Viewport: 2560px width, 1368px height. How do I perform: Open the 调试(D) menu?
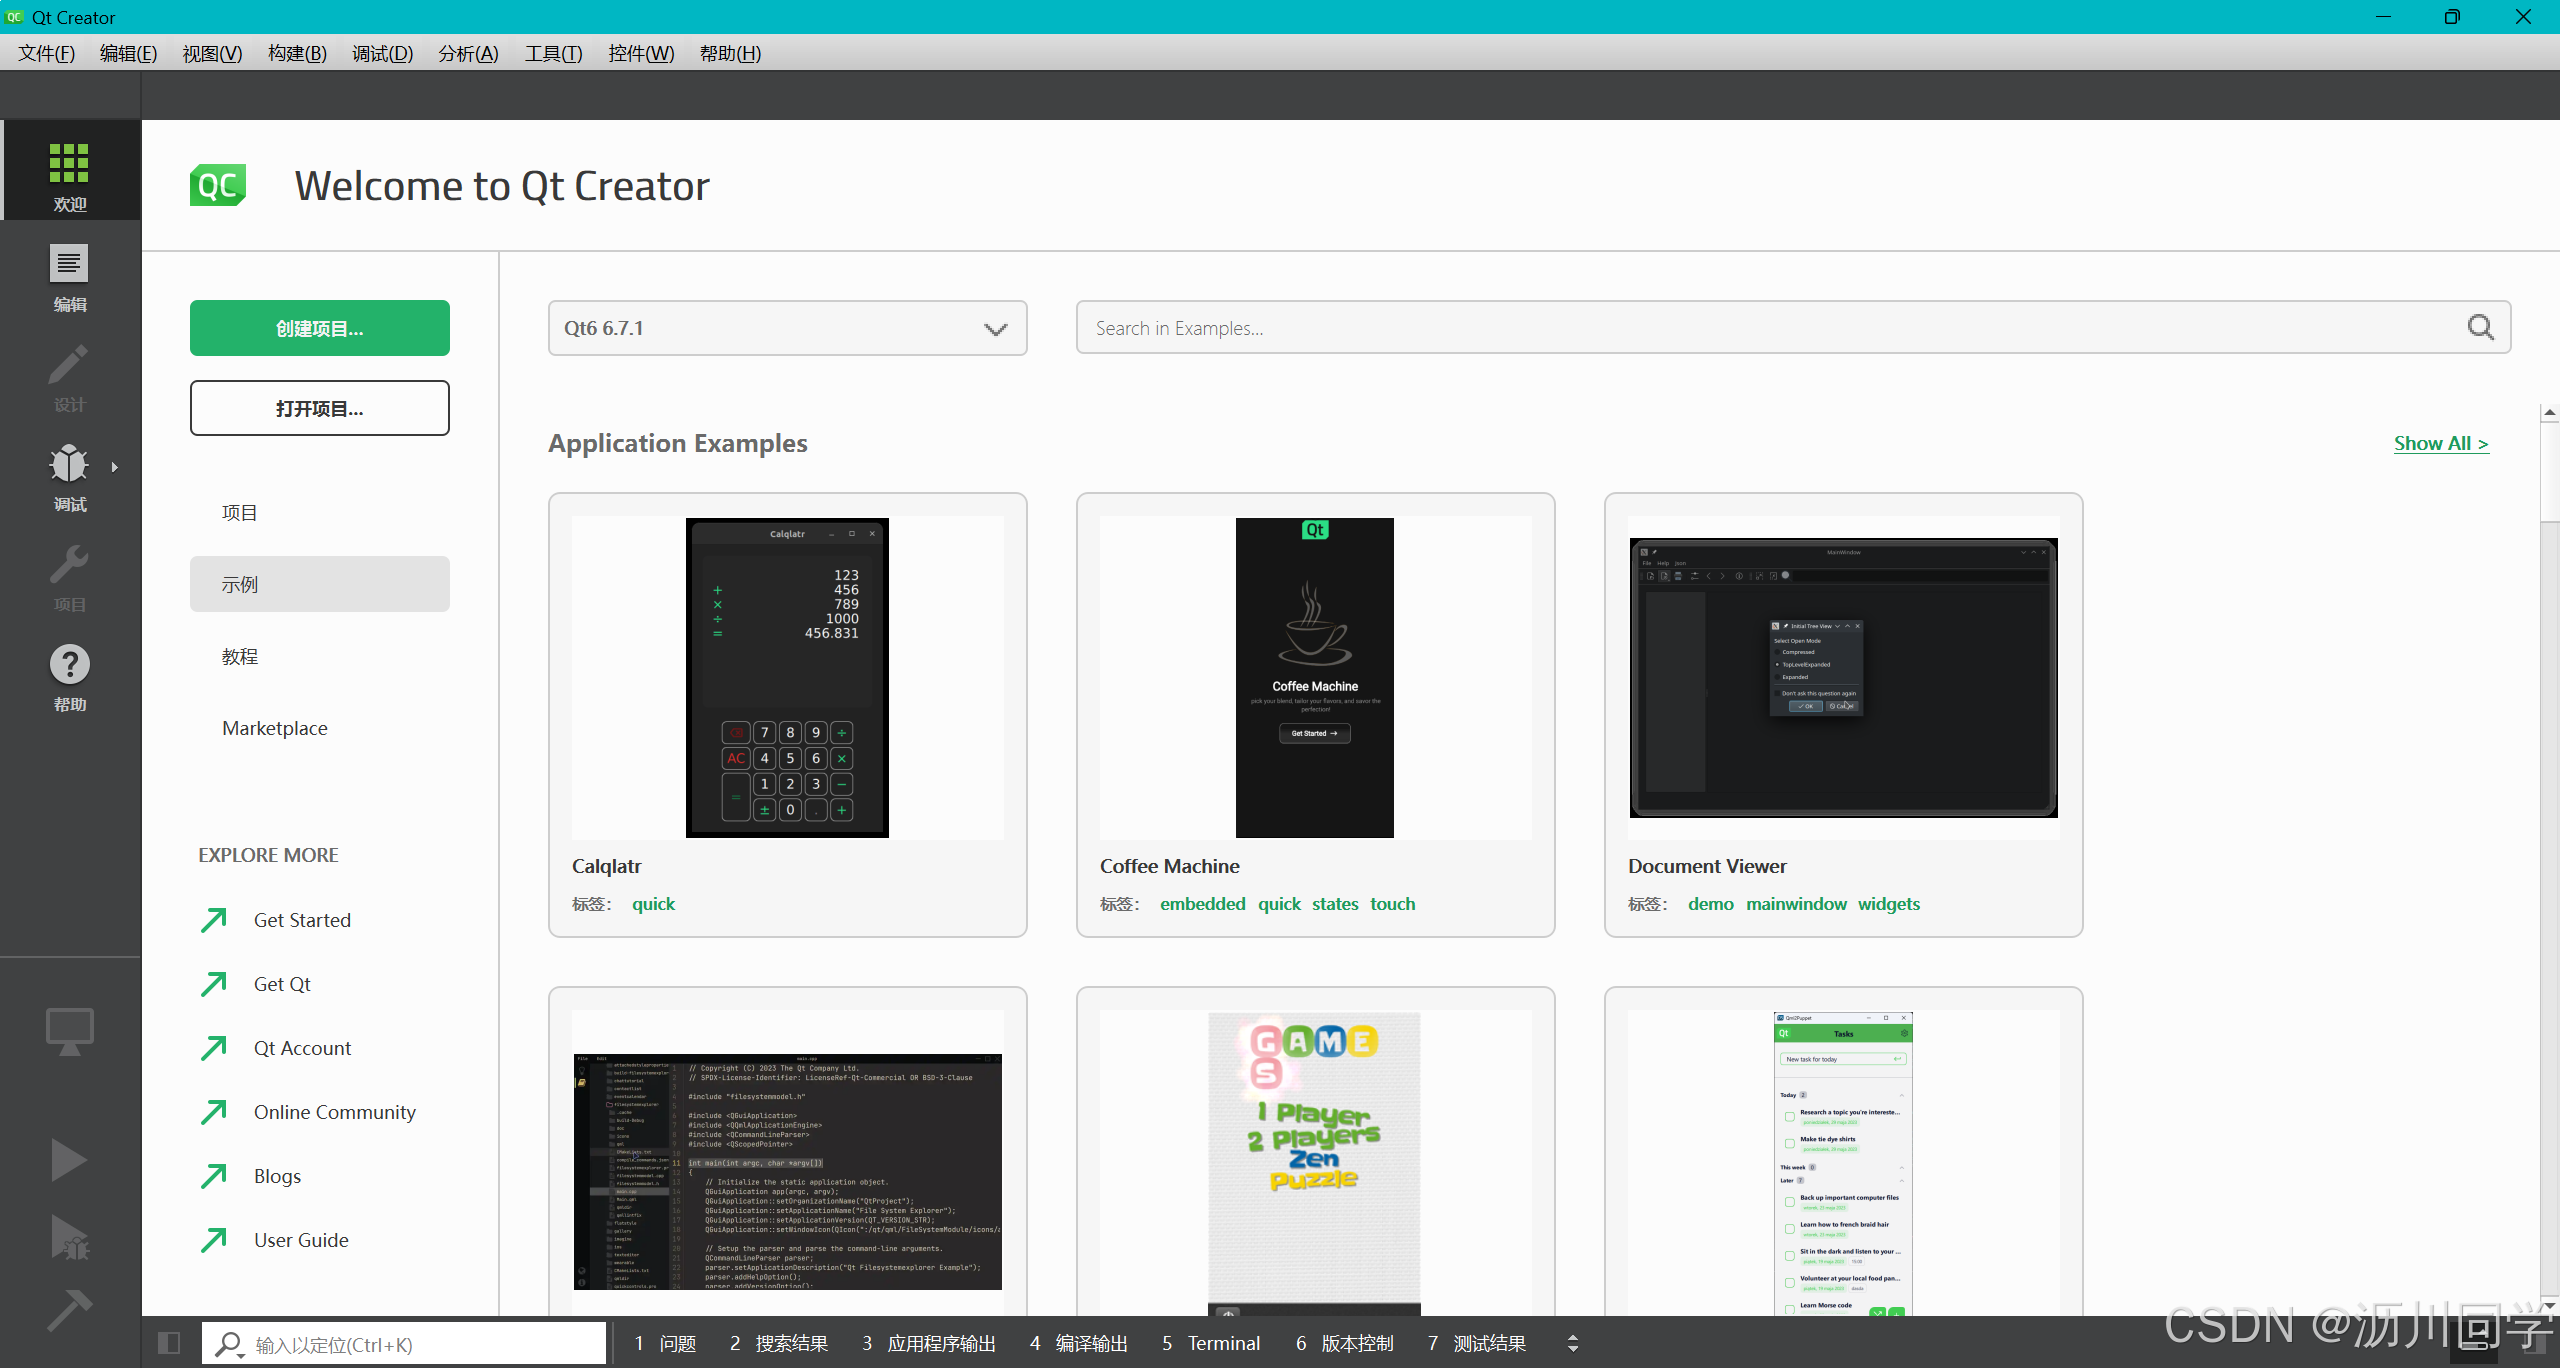click(x=382, y=53)
